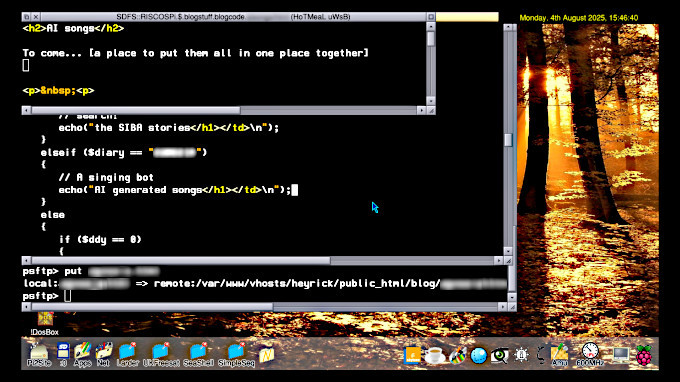Click the HoTMeaL window resize corner icon
The image size is (680, 382).
click(431, 111)
